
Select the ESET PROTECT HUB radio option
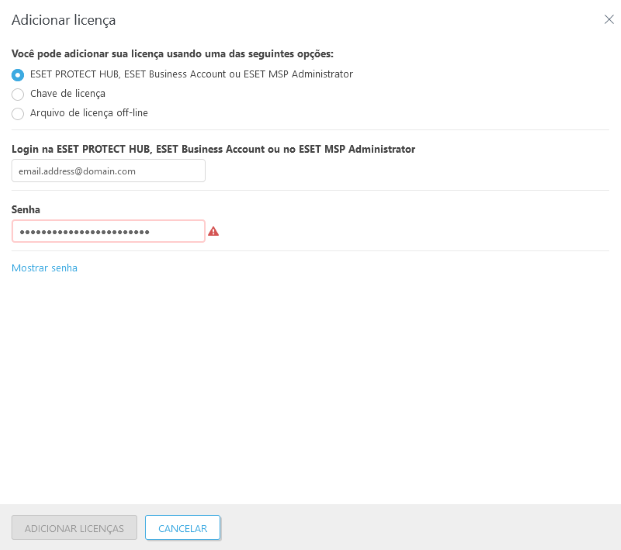coord(17,74)
